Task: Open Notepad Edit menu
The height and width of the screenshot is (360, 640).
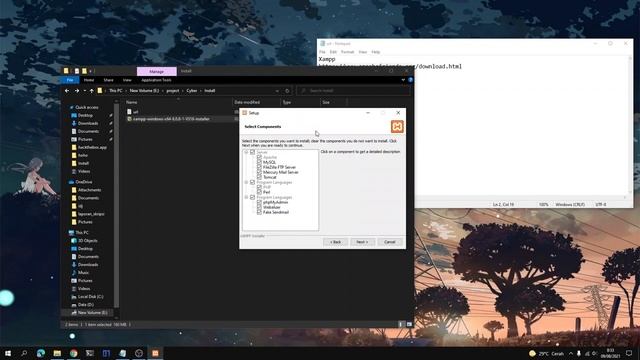Action: (333, 52)
